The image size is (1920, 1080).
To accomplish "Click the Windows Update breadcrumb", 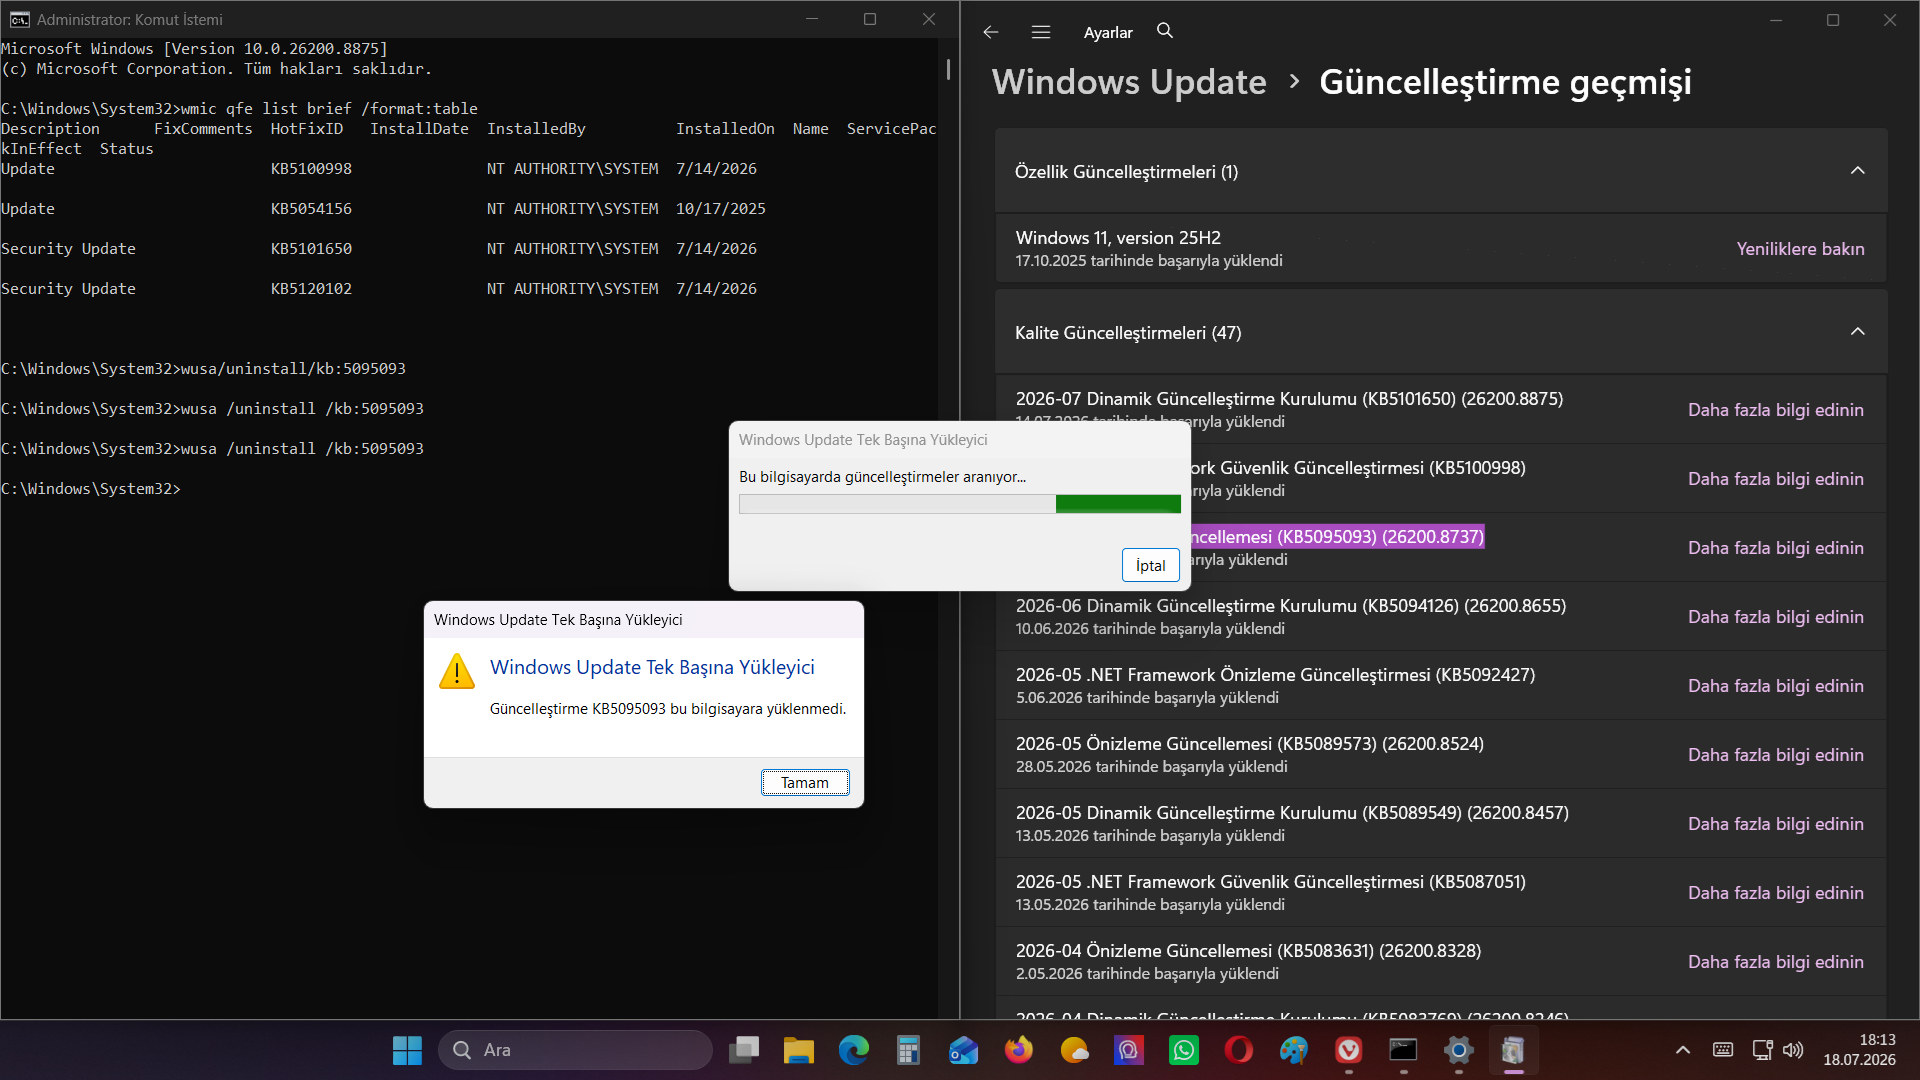I will click(1129, 82).
